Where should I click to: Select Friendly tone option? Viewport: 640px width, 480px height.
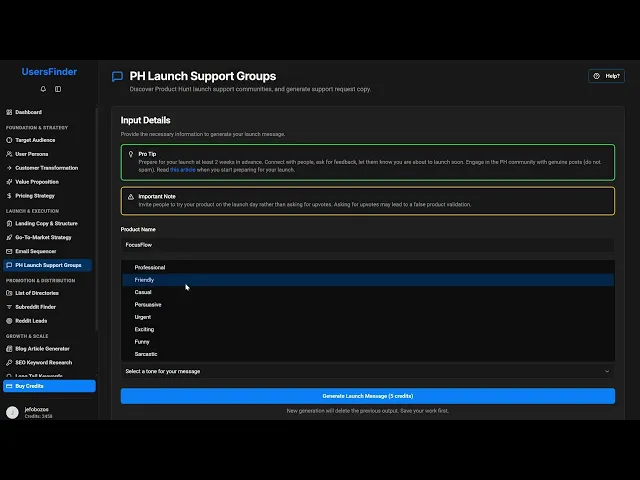[368, 280]
